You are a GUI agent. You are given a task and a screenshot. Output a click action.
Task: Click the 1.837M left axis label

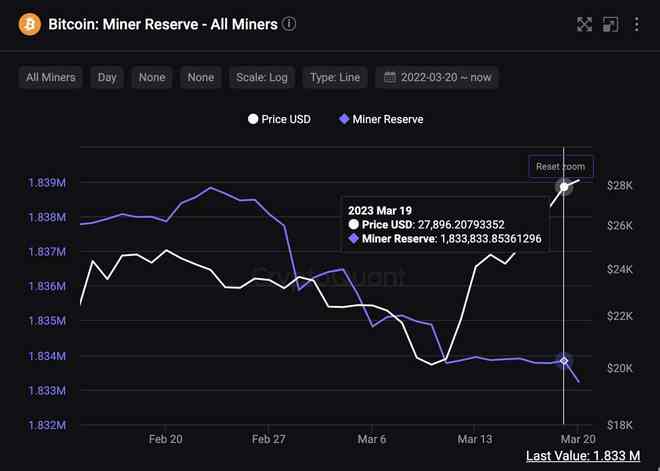(47, 252)
